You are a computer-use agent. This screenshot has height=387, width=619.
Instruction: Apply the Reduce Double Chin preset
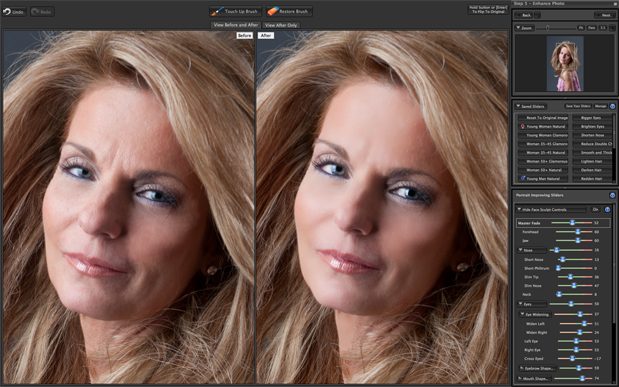[591, 144]
